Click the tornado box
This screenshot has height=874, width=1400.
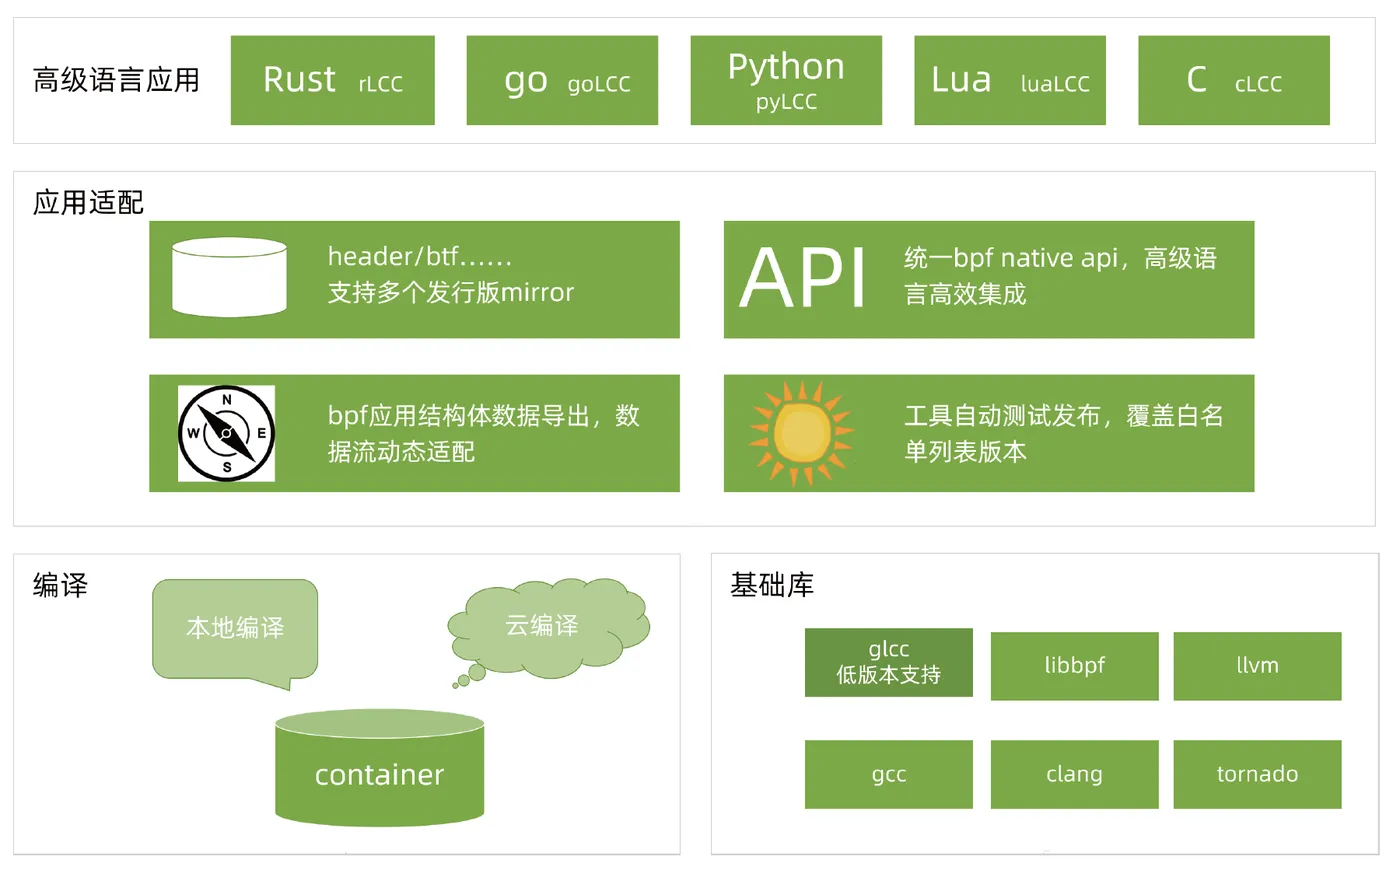pos(1257,774)
